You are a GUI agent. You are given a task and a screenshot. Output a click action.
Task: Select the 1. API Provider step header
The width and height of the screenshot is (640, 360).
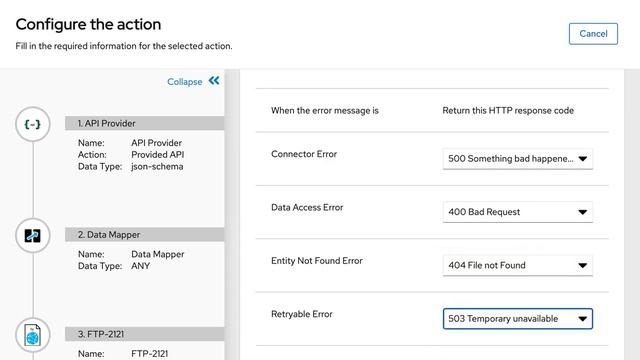point(144,123)
